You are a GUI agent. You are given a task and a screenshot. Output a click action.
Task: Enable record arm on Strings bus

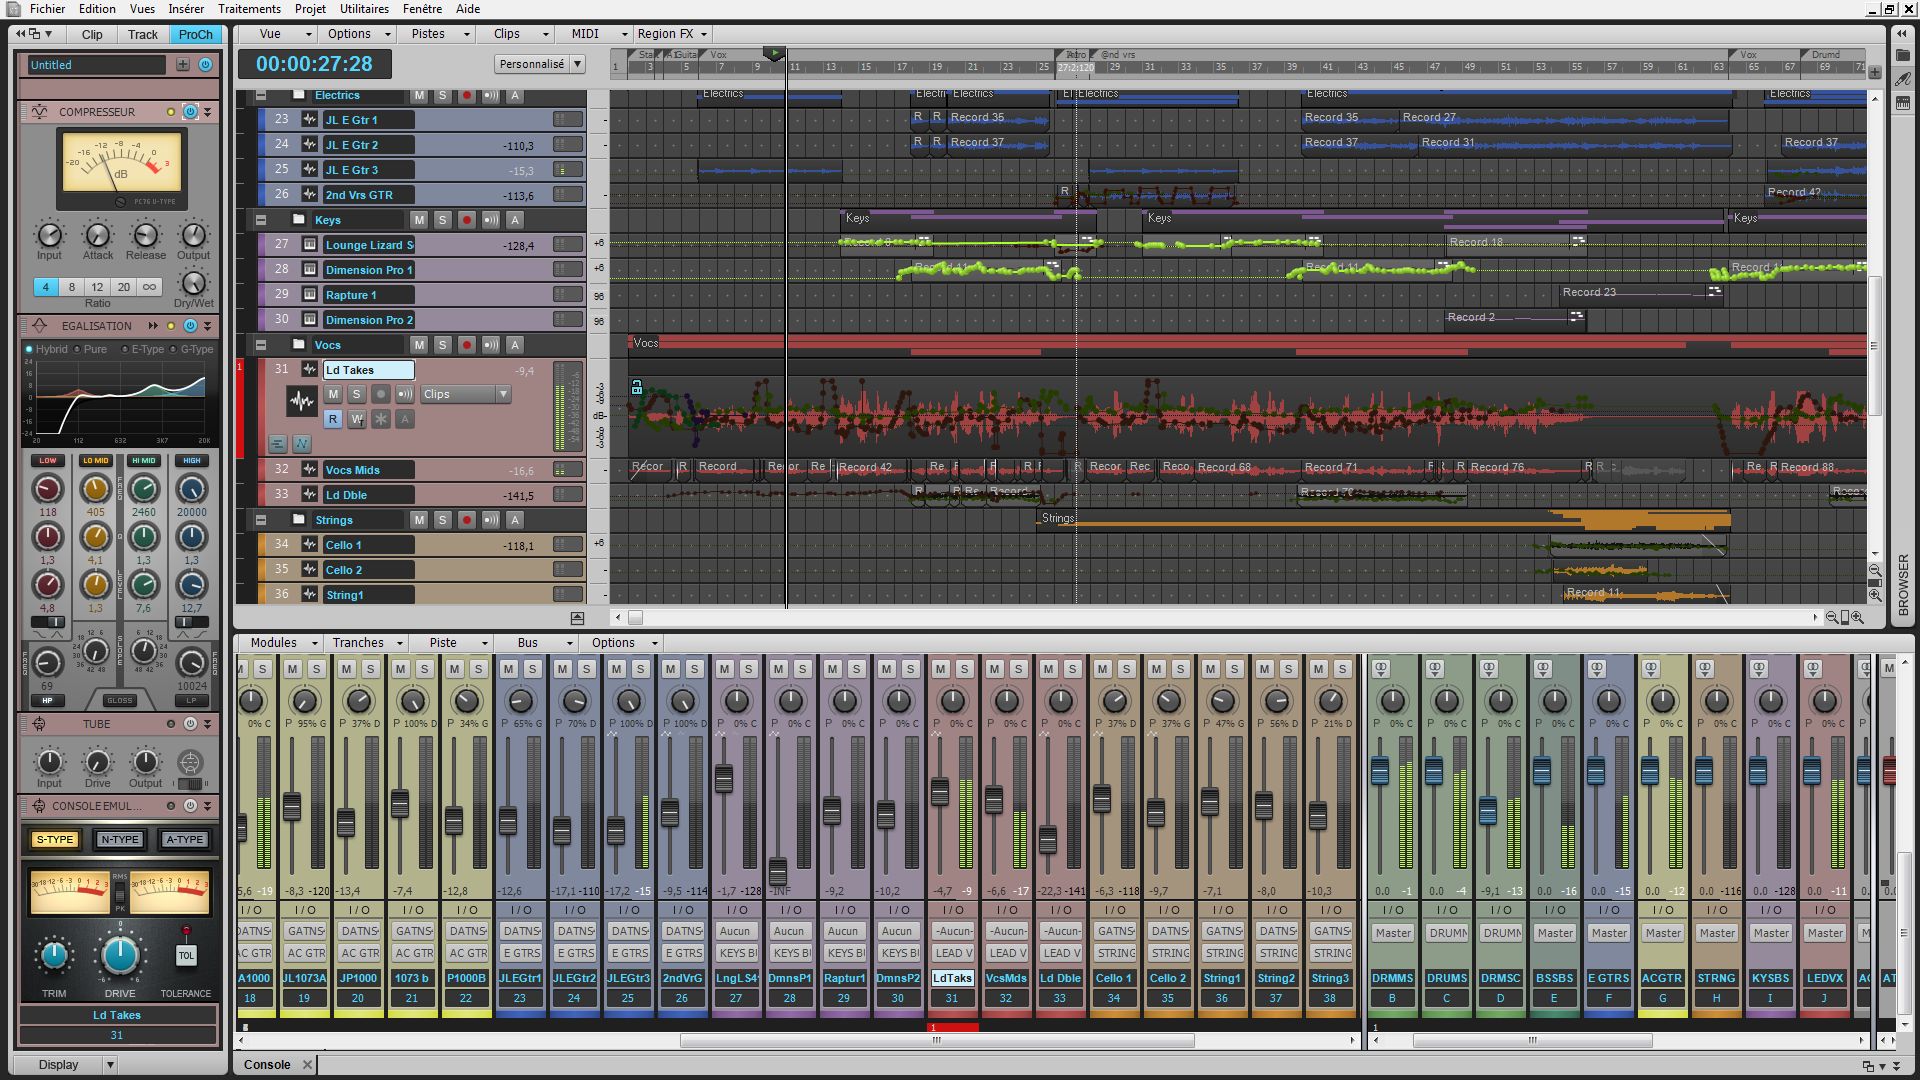(x=467, y=518)
